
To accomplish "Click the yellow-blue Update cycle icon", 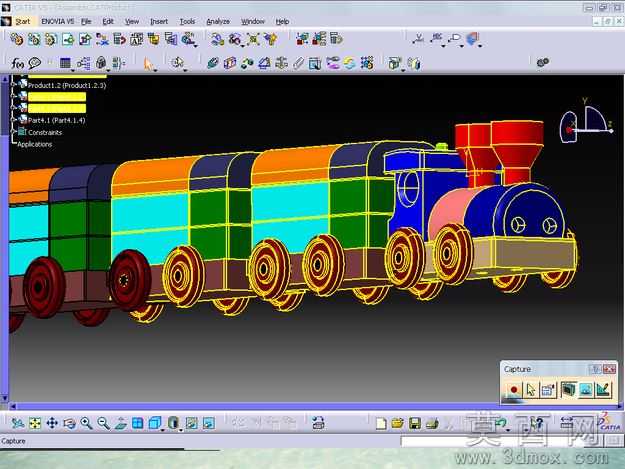I will click(x=350, y=63).
